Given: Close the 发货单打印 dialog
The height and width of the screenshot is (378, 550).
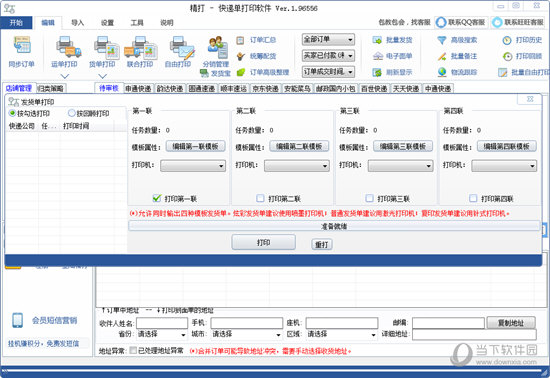Looking at the screenshot, I should click(x=530, y=99).
